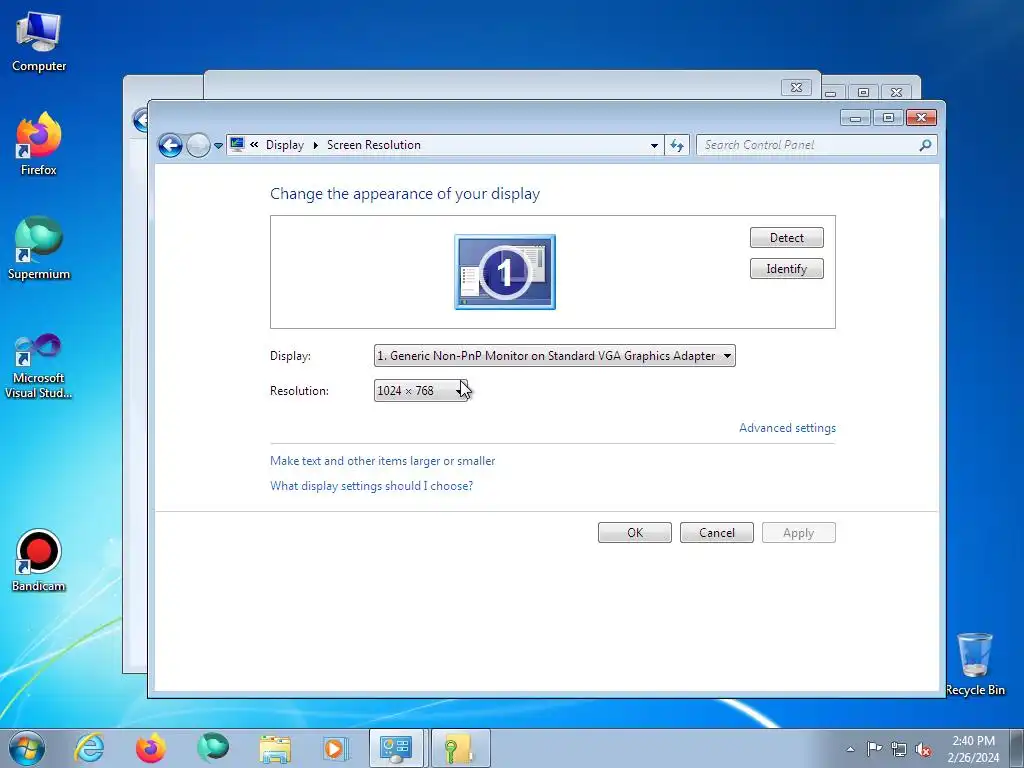This screenshot has height=768, width=1024.
Task: Launch Firefox from the taskbar
Action: pos(151,748)
